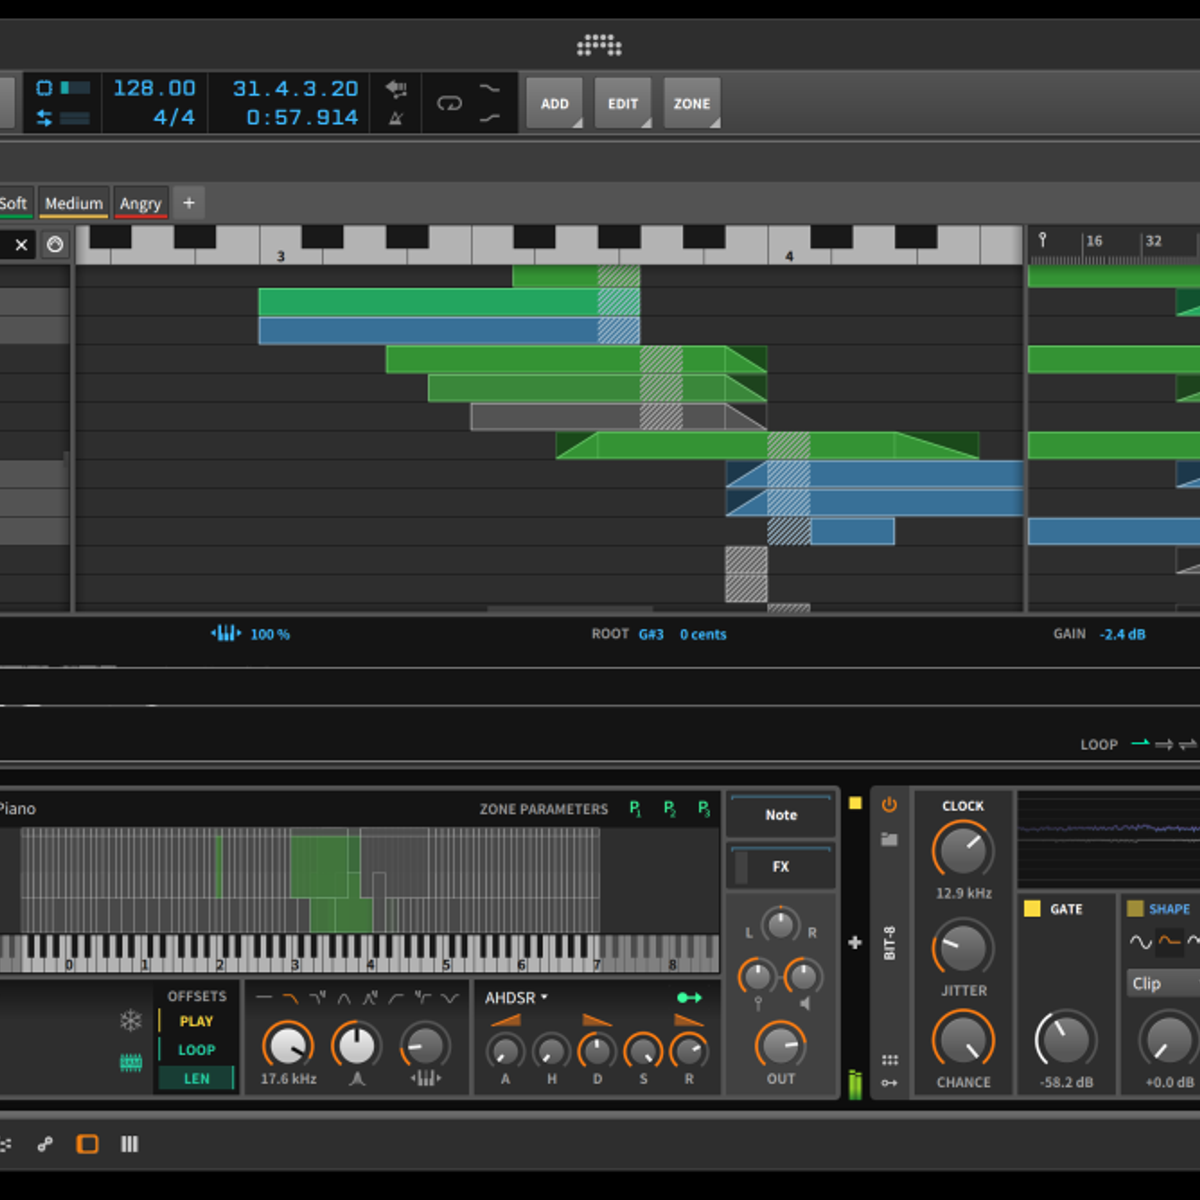
Task: Click the lower automation curve icon
Action: click(x=489, y=118)
